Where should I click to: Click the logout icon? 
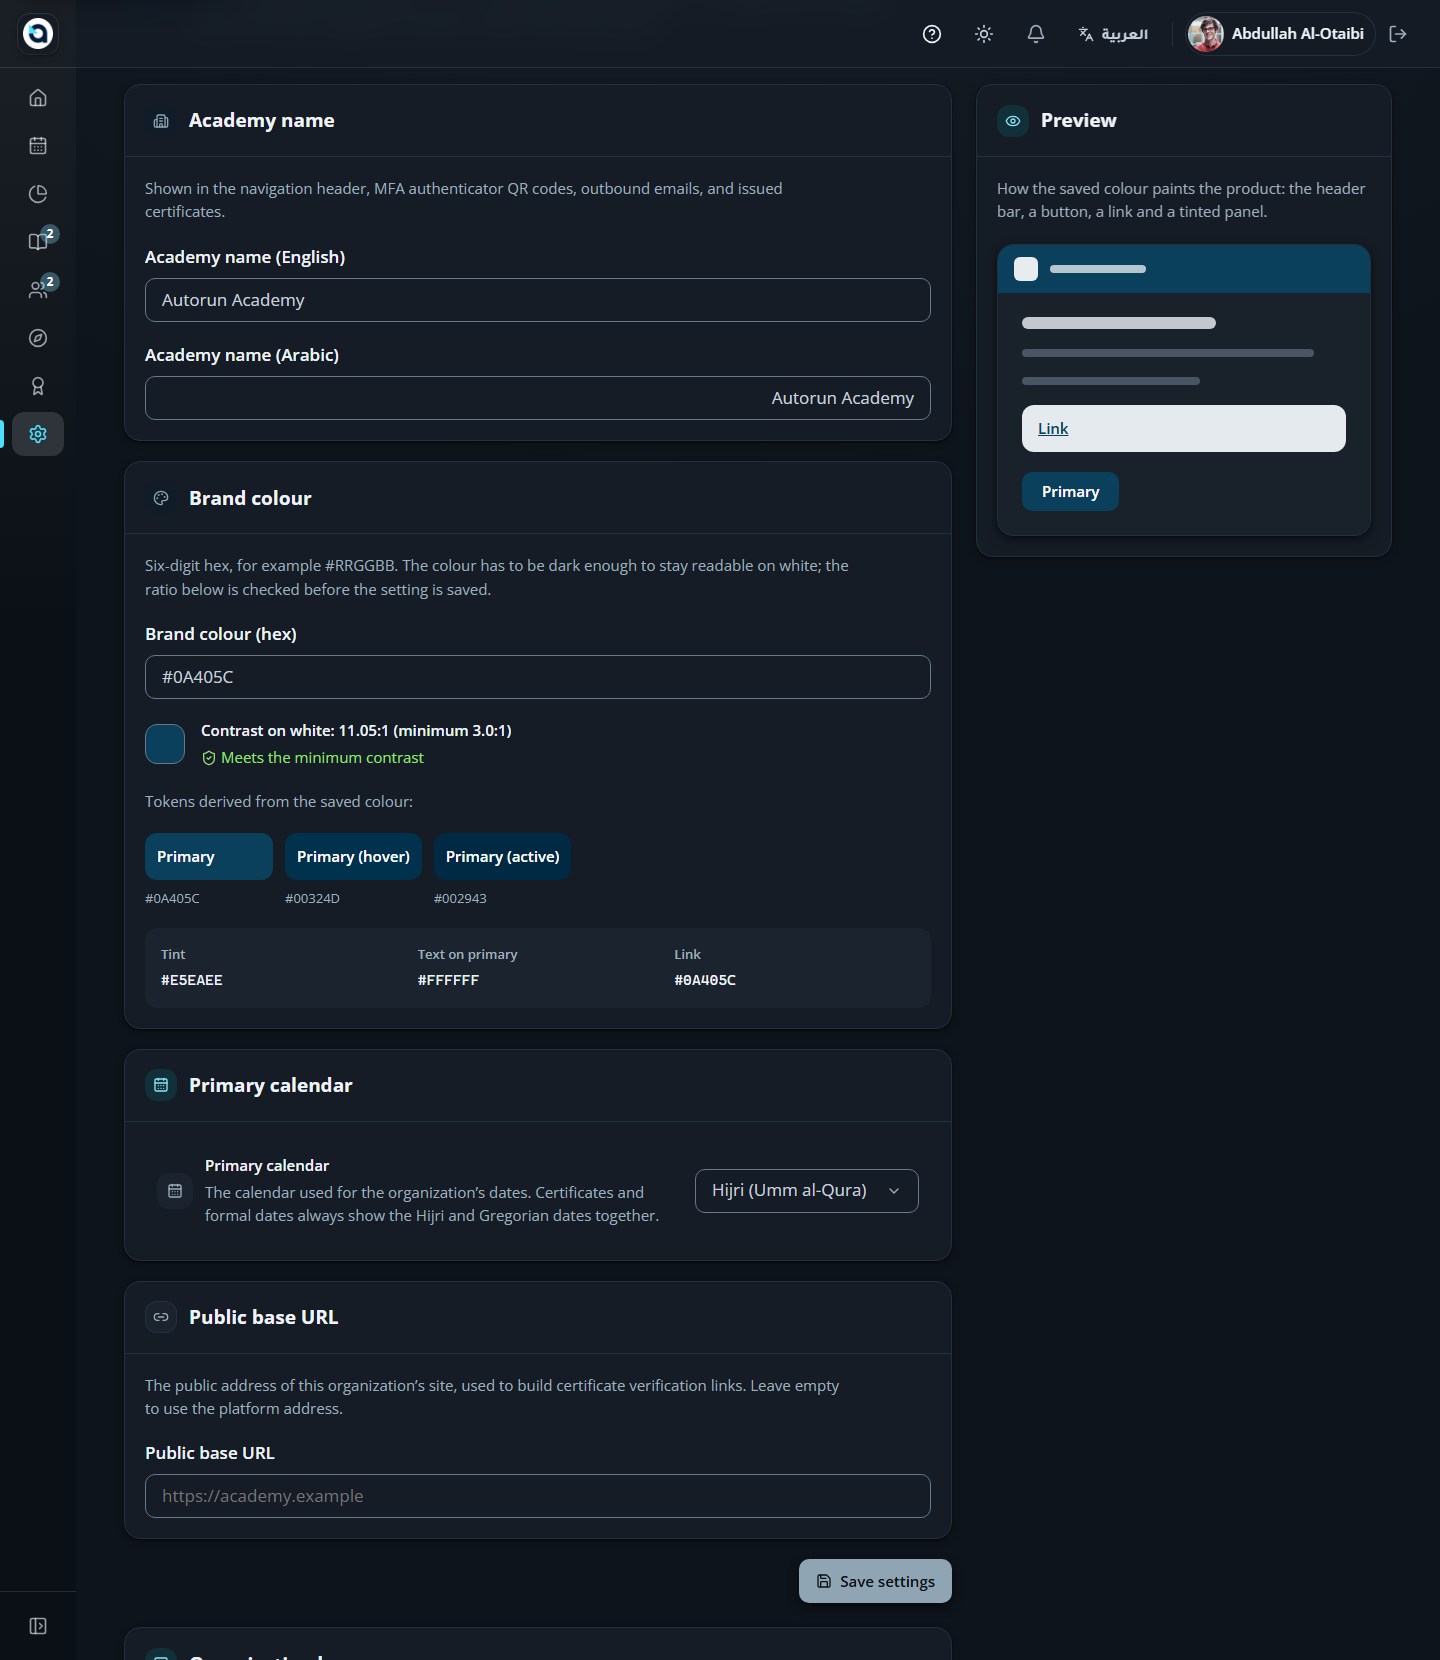point(1398,34)
